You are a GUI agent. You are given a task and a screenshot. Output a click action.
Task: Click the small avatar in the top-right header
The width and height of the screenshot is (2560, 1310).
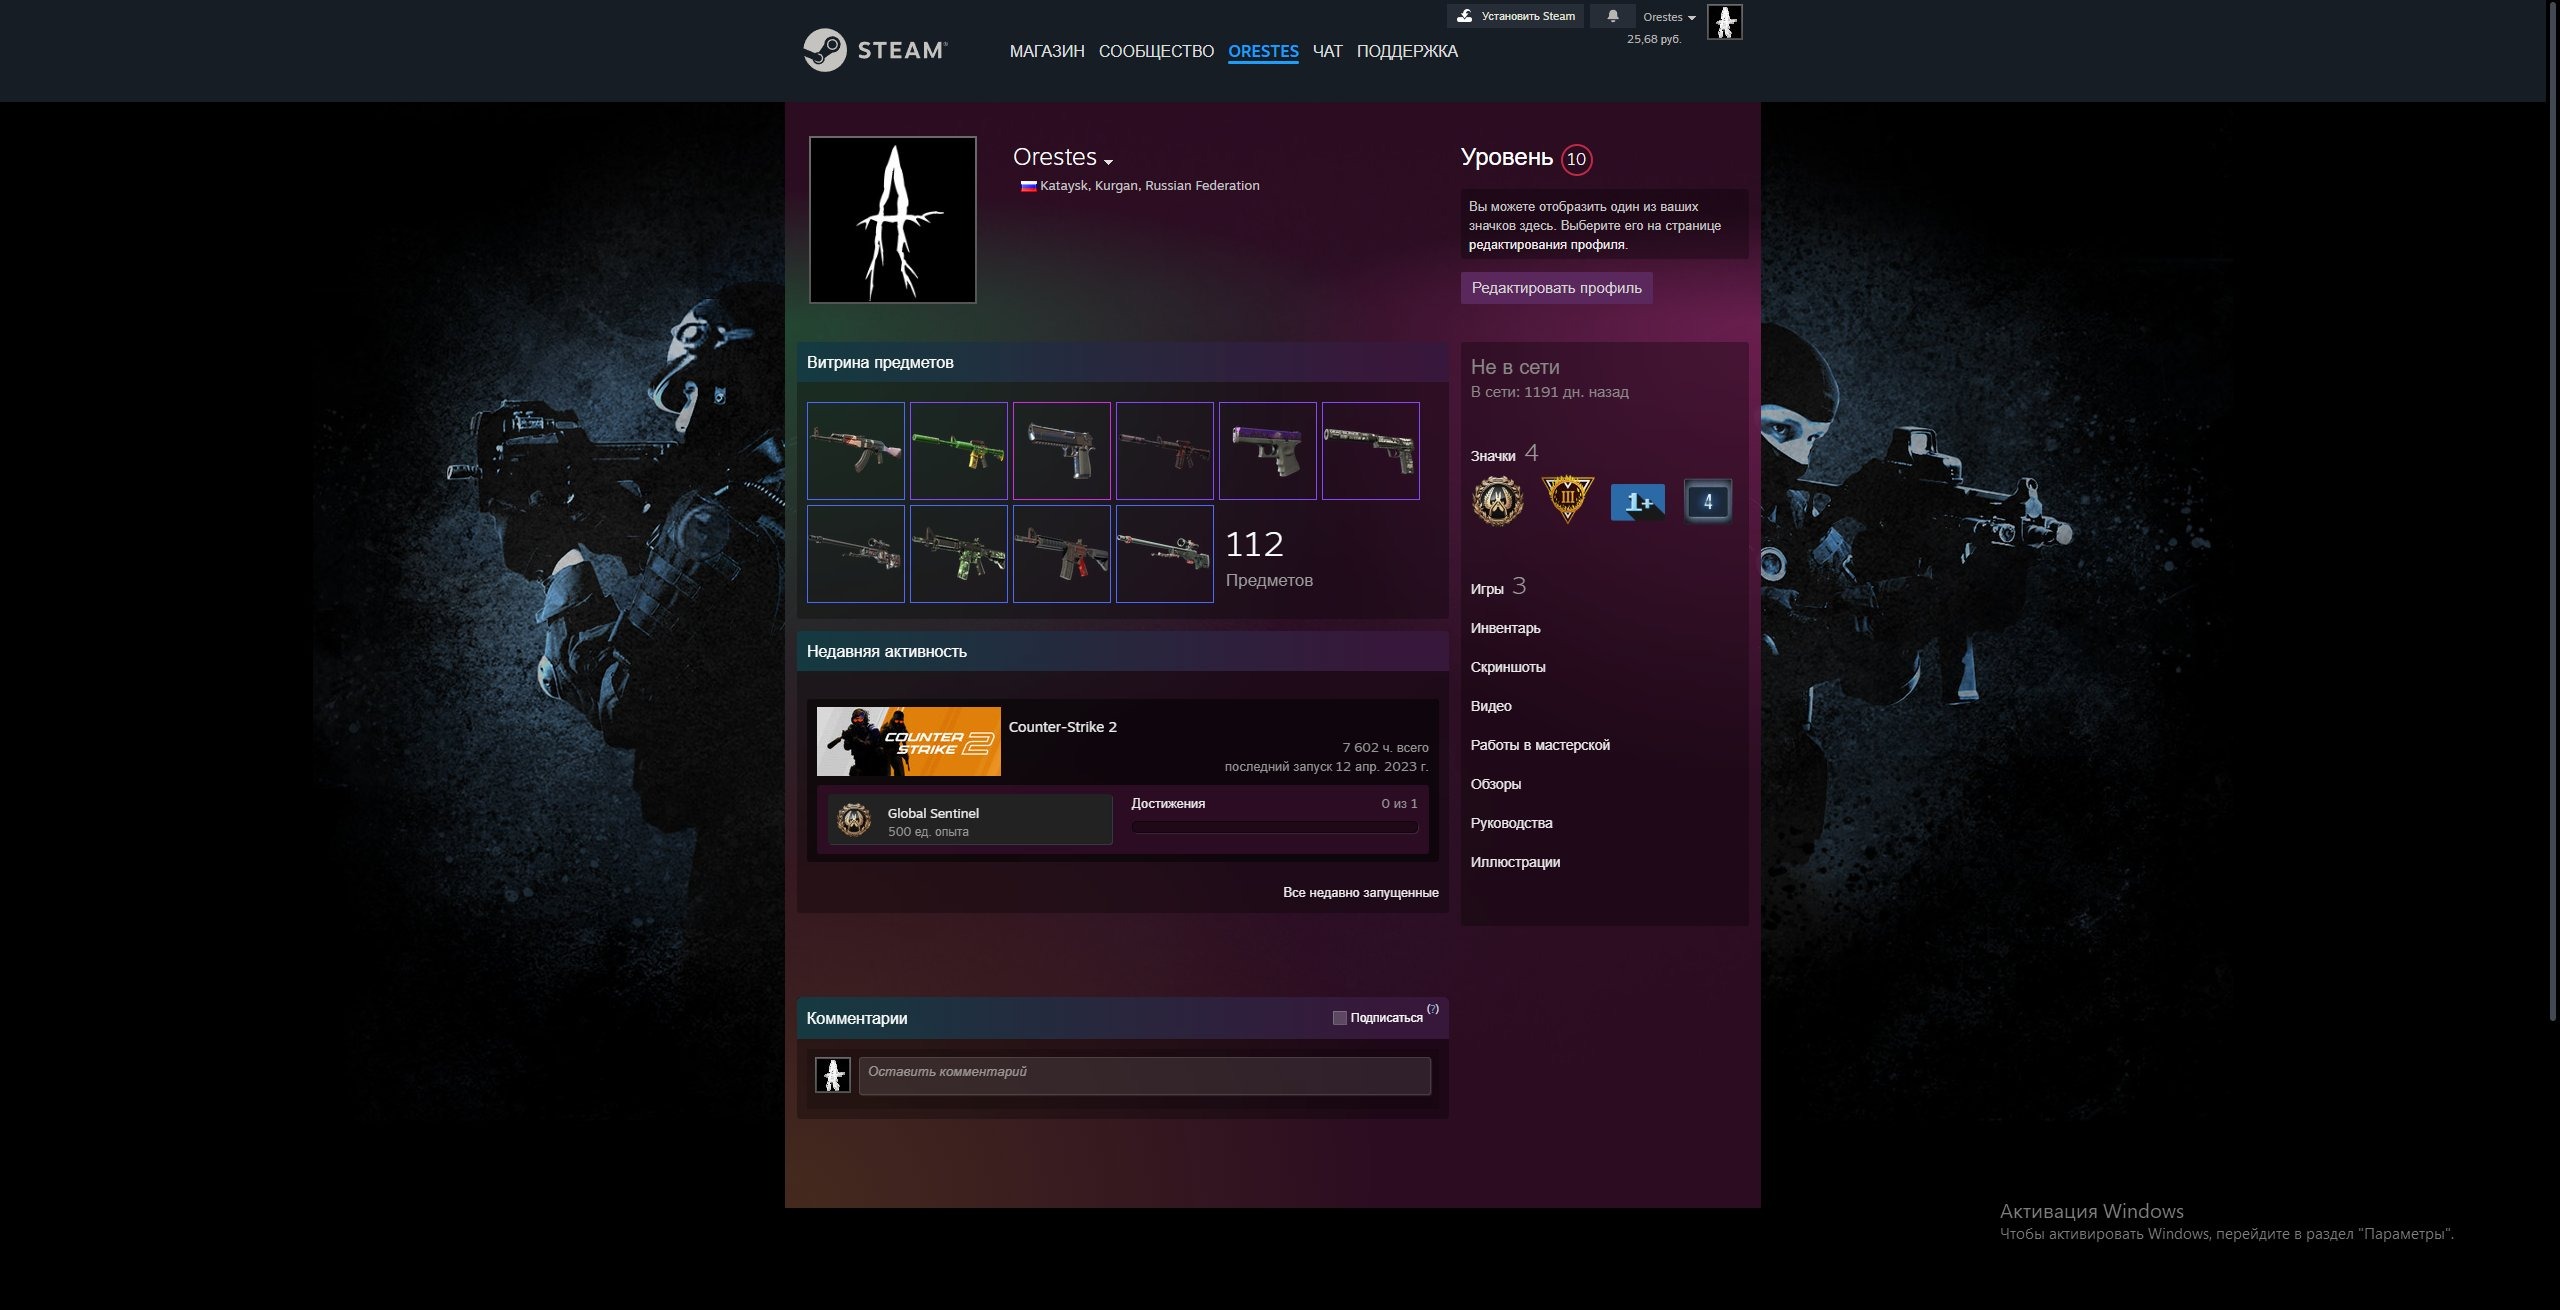pos(1724,22)
